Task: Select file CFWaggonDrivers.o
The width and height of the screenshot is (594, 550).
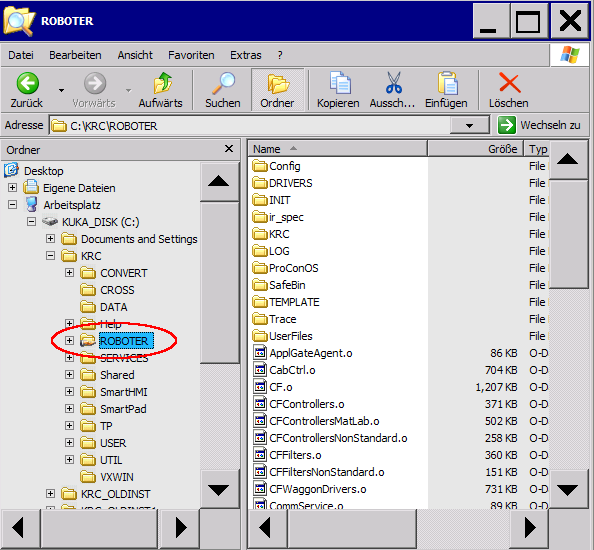Action: (x=317, y=489)
